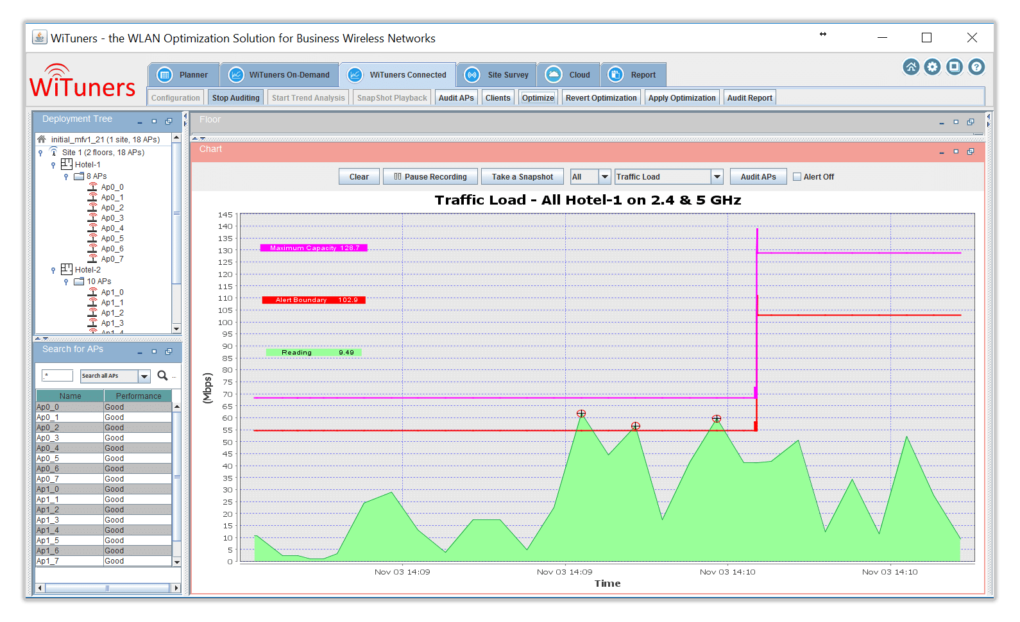Click the first peak marker on chart
1020x622 pixels.
coord(581,414)
